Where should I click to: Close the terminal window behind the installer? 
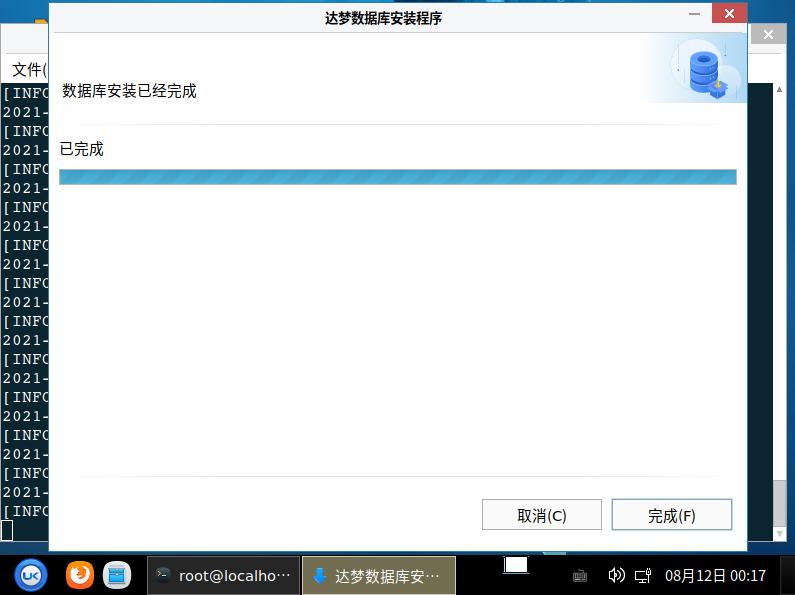768,34
